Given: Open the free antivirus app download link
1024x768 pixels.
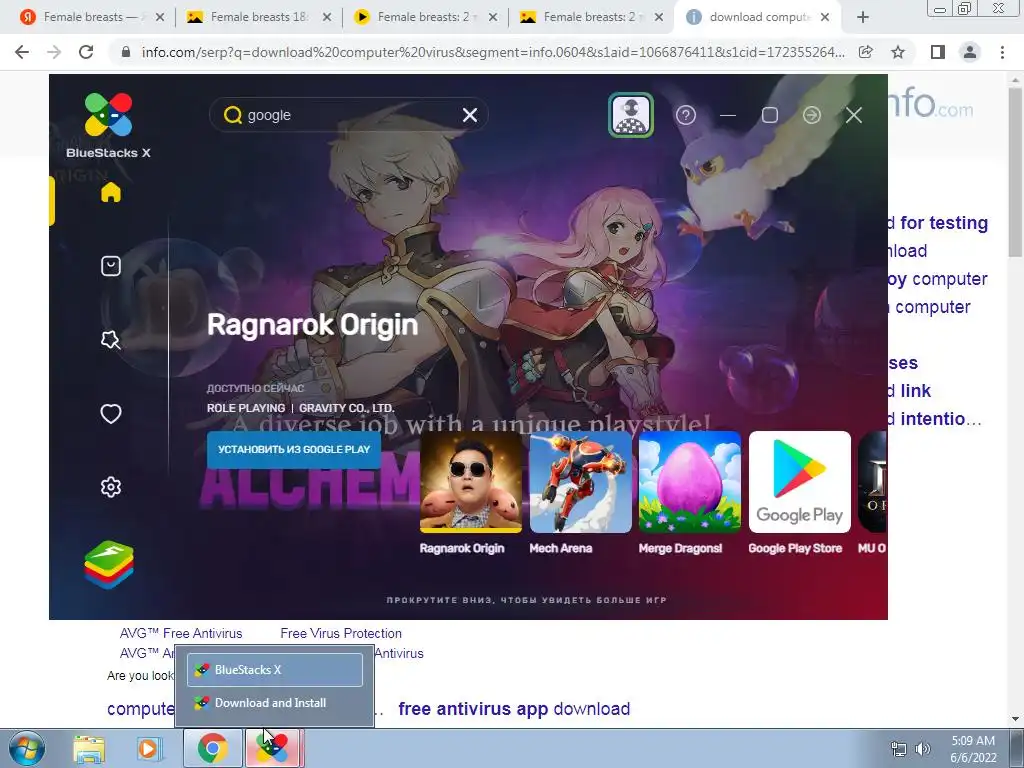Looking at the screenshot, I should [514, 709].
